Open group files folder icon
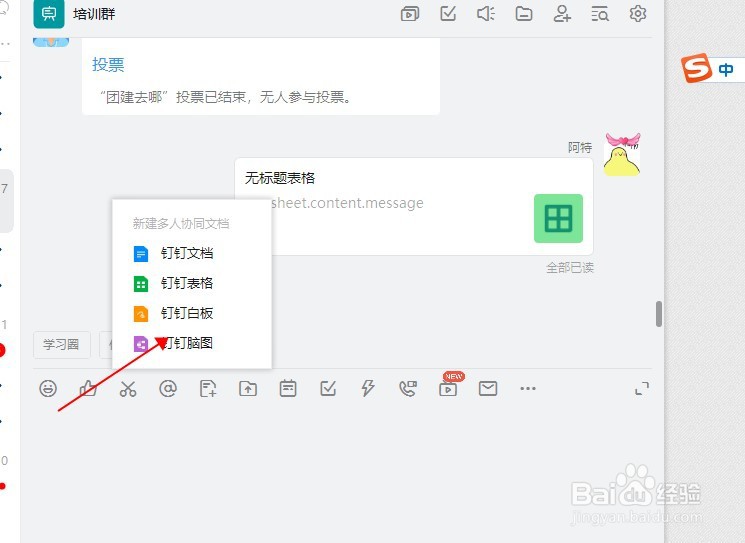 coord(524,14)
